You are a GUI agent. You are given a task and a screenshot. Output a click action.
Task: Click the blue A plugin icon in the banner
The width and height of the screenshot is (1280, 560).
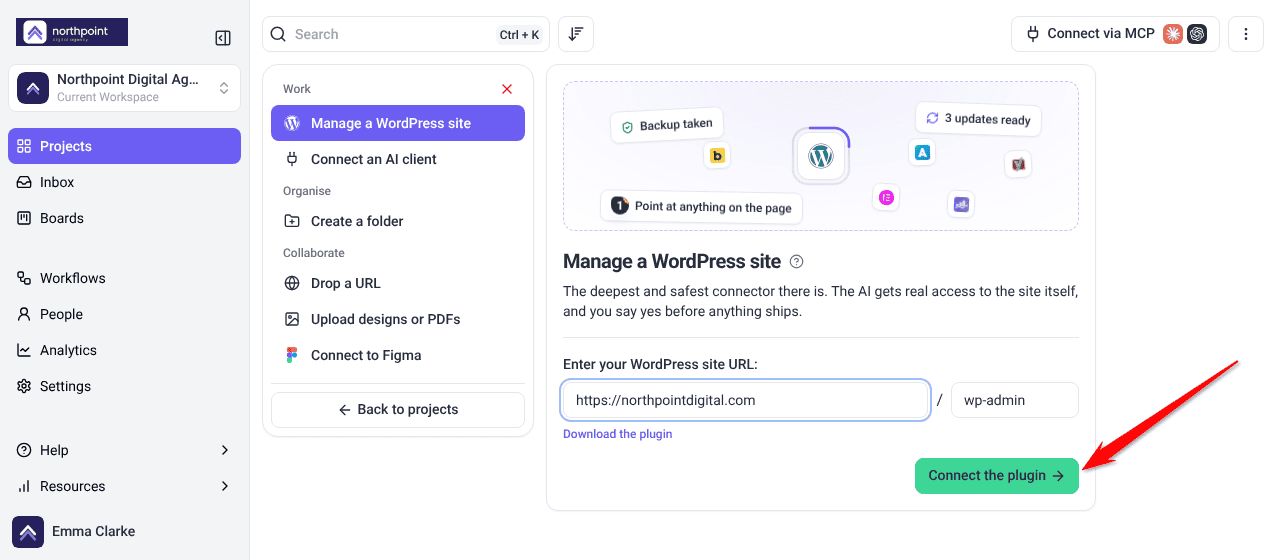tap(923, 152)
